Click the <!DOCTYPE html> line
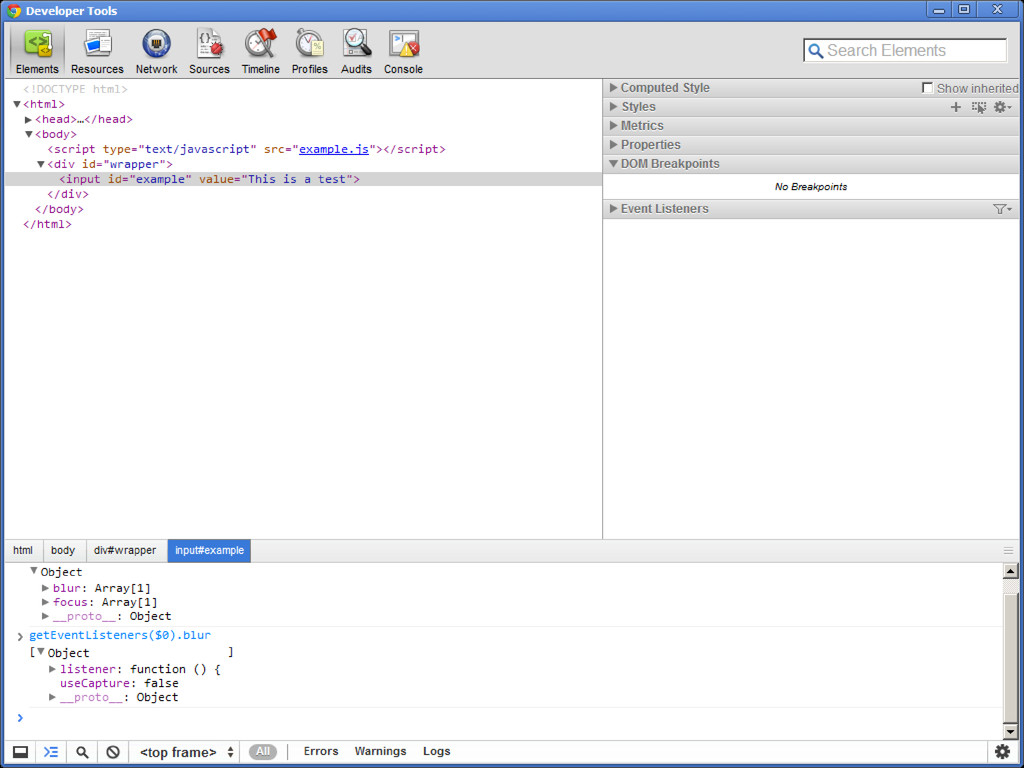Screen dimensions: 1024x768 coord(75,89)
